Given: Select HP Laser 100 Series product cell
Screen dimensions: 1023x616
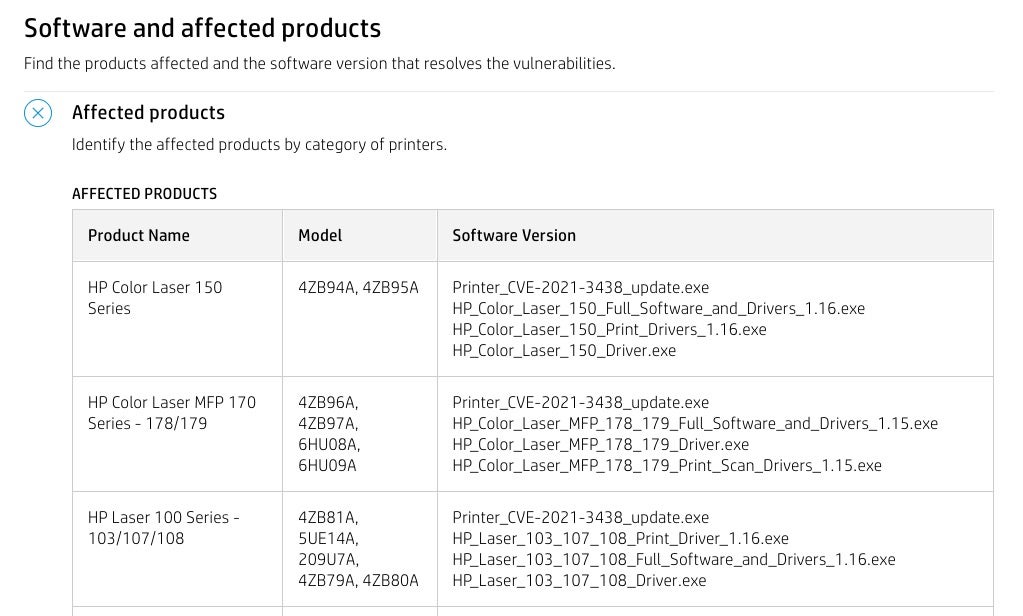Looking at the screenshot, I should (x=163, y=528).
